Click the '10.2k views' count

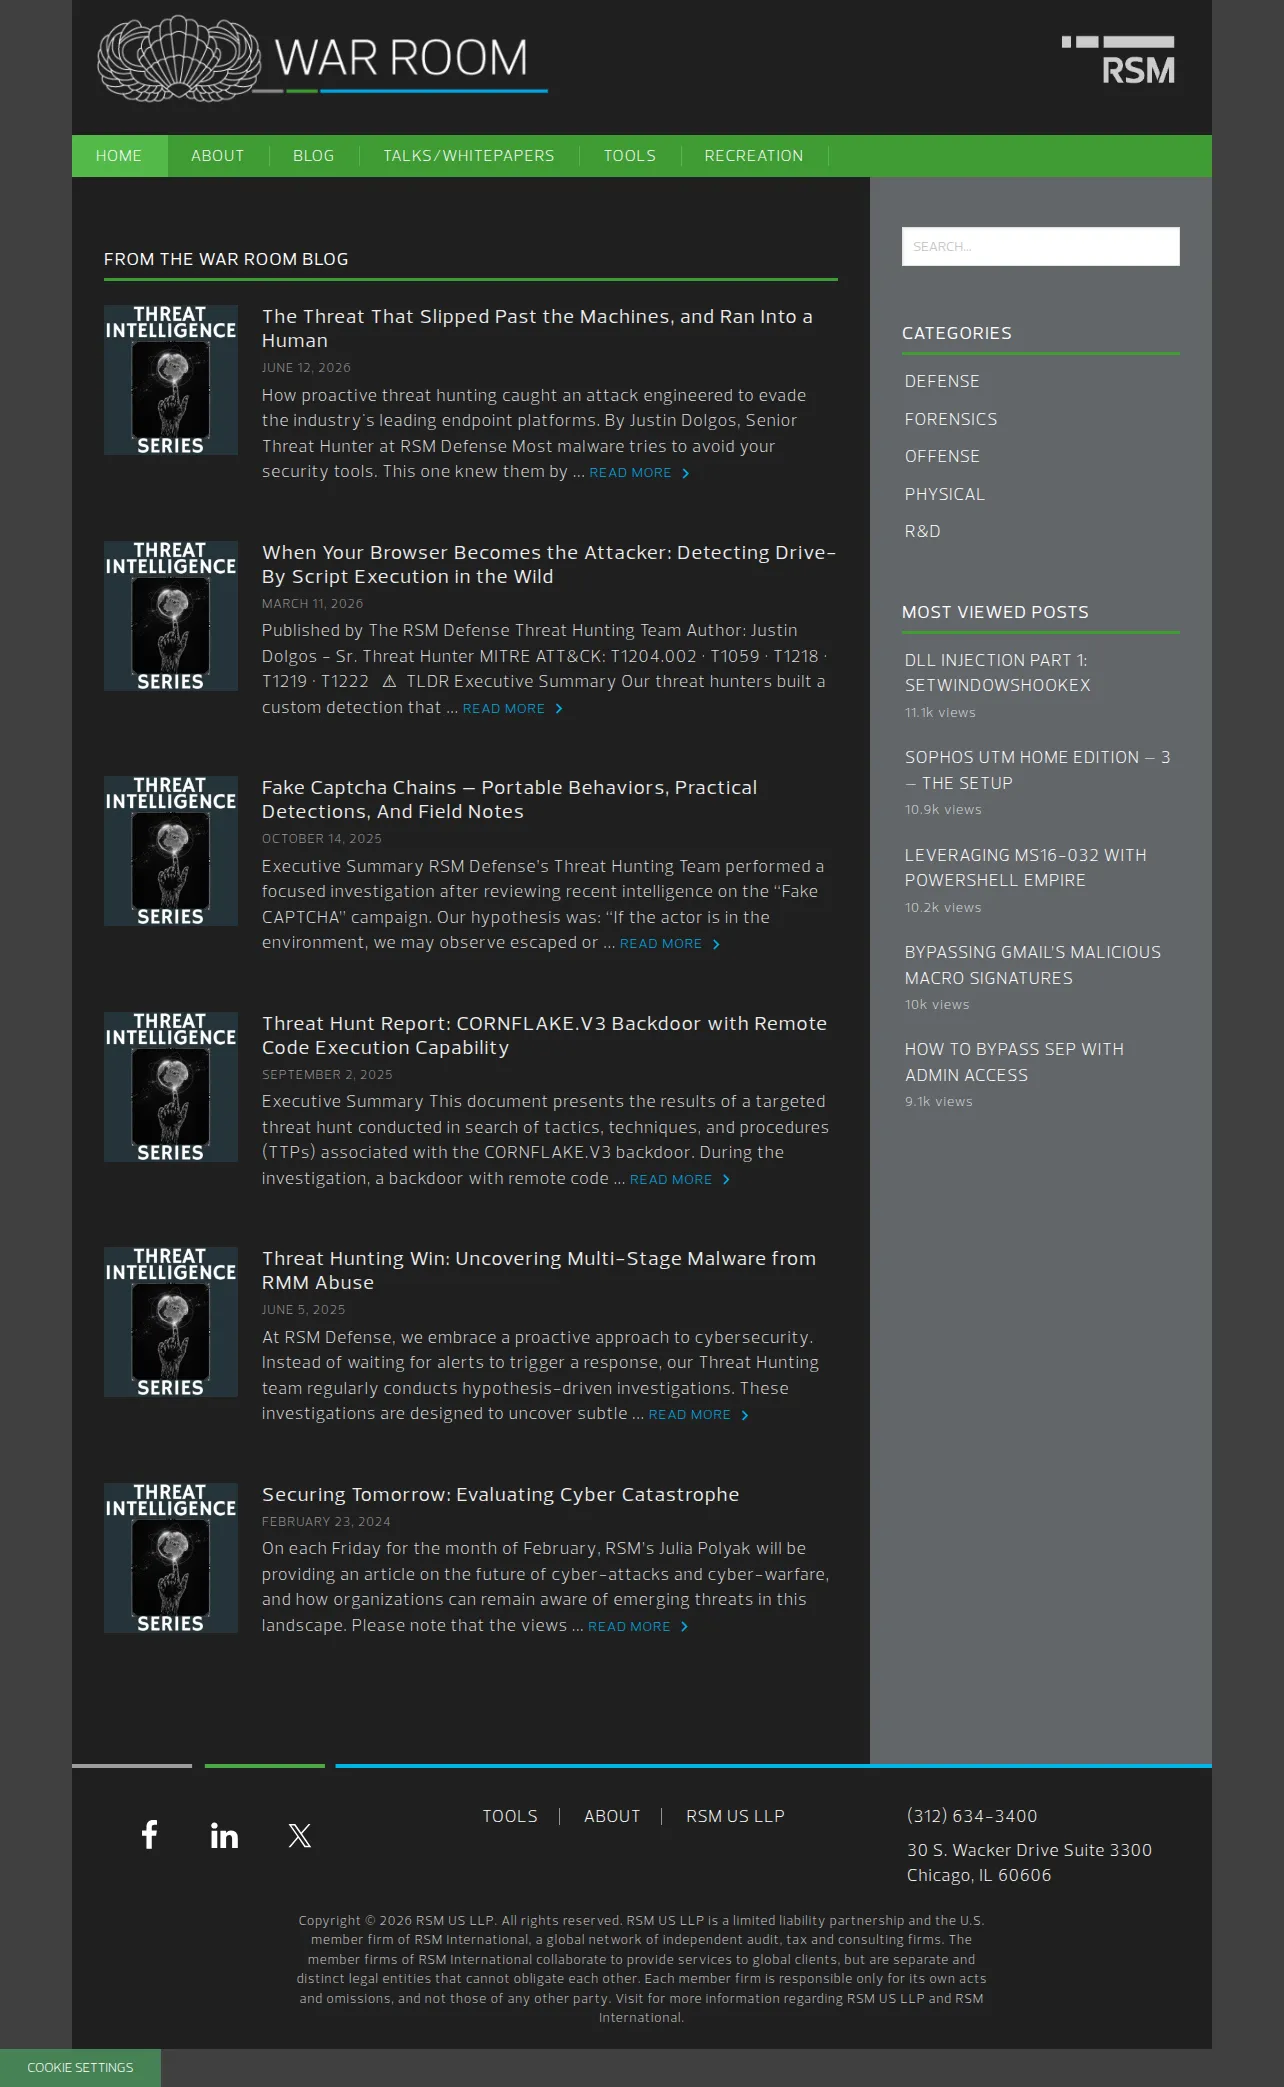click(943, 908)
